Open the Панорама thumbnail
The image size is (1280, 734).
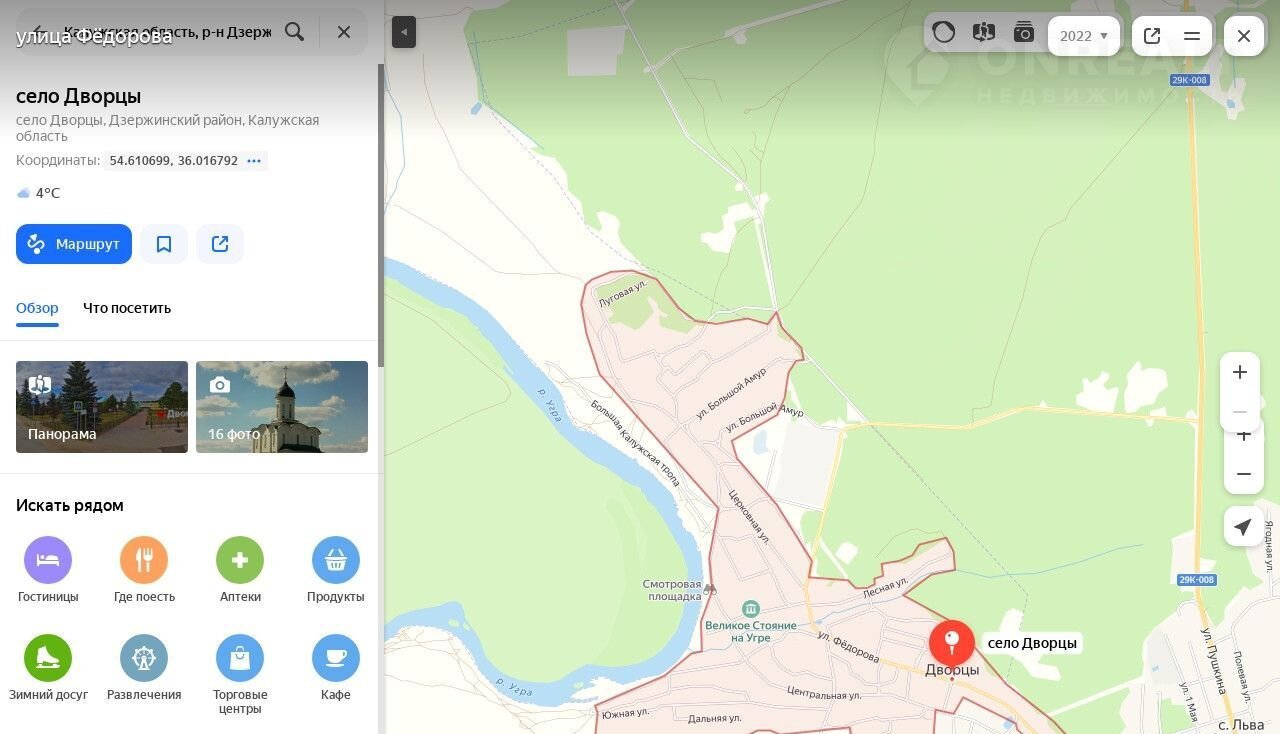(102, 407)
